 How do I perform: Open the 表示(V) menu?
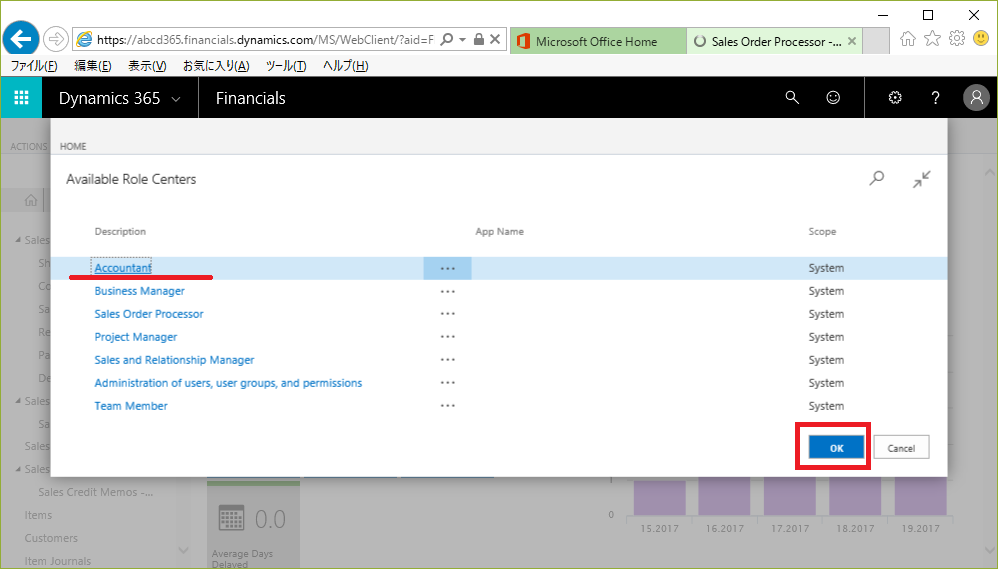click(x=147, y=66)
